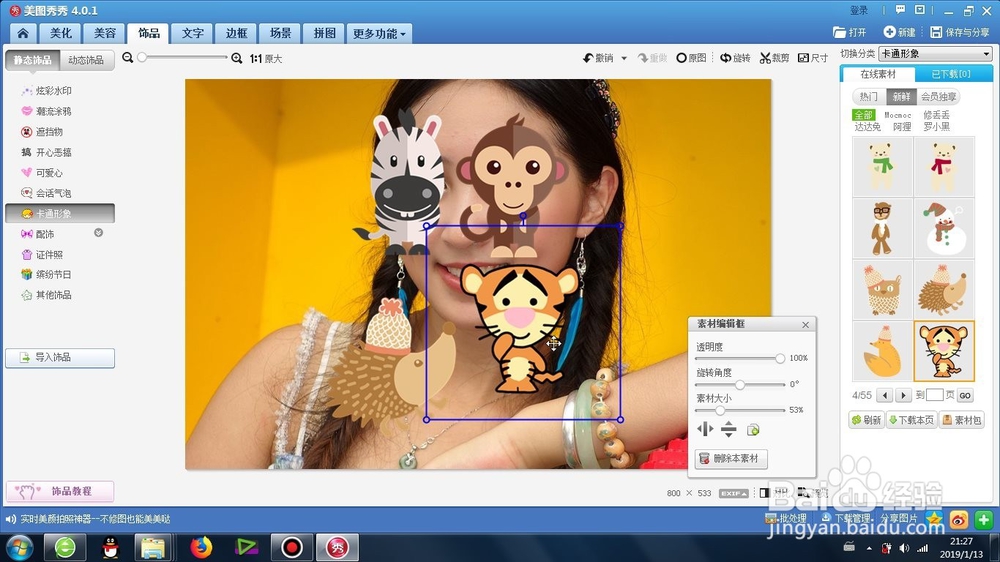Switch to 在线素材 tab

[878, 74]
